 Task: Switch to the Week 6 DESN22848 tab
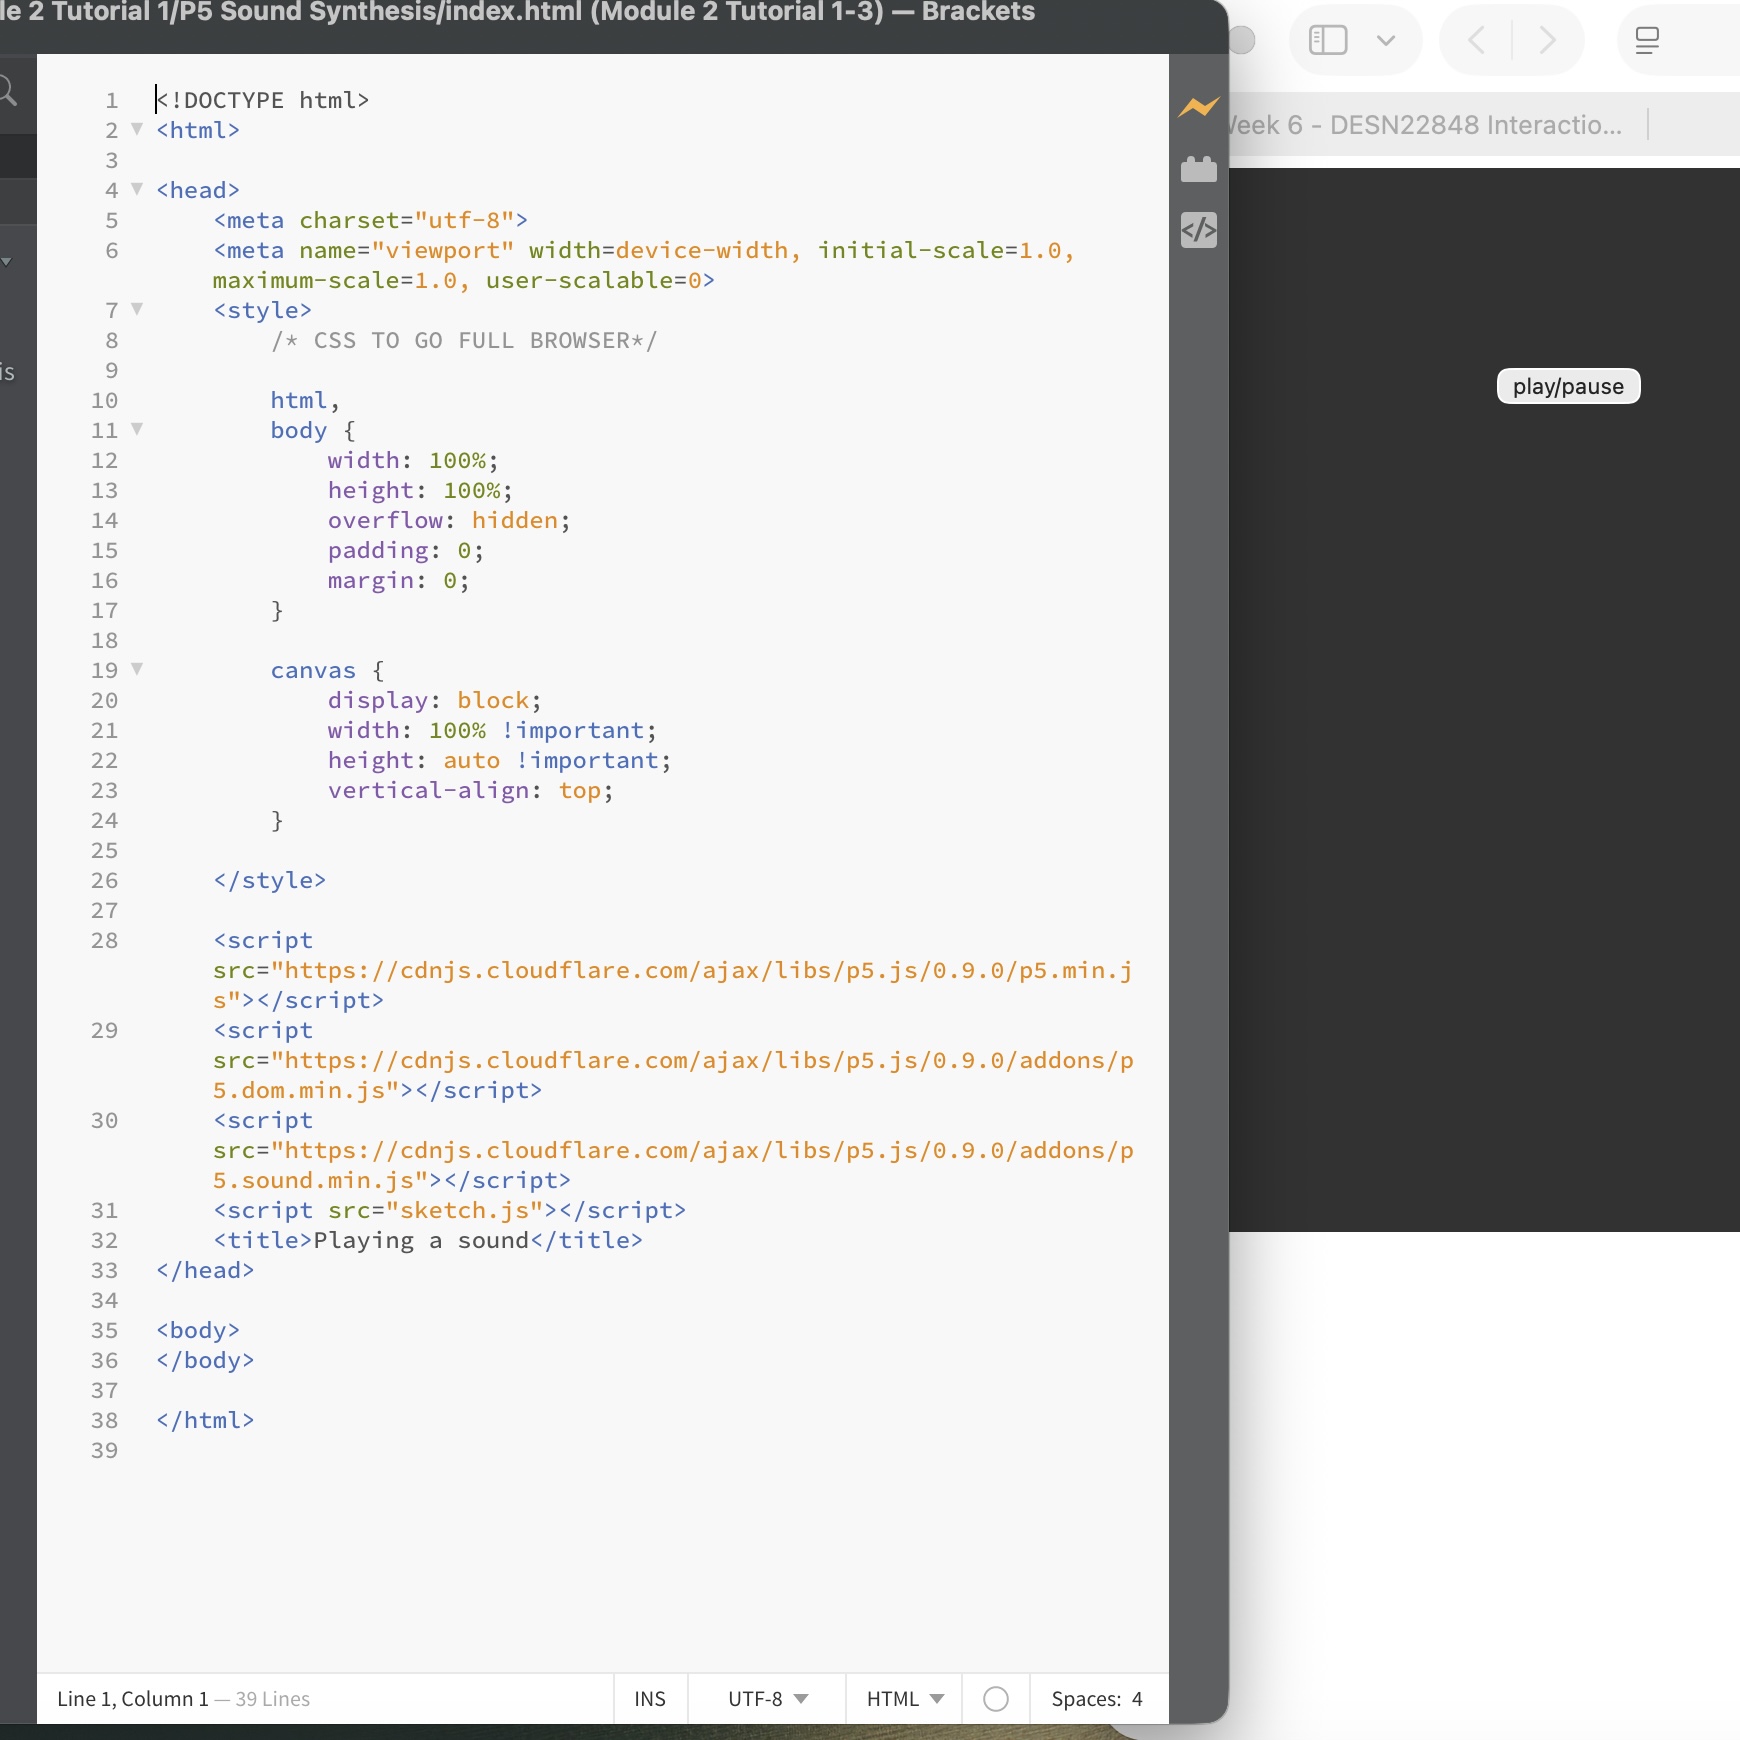click(1430, 125)
